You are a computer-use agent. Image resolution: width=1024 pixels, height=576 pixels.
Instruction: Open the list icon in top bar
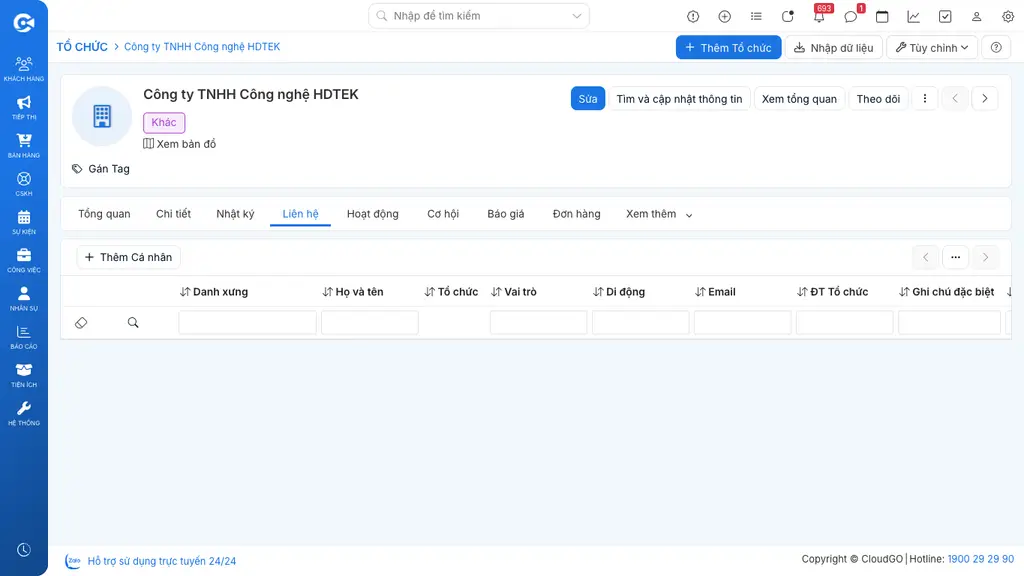pyautogui.click(x=756, y=16)
